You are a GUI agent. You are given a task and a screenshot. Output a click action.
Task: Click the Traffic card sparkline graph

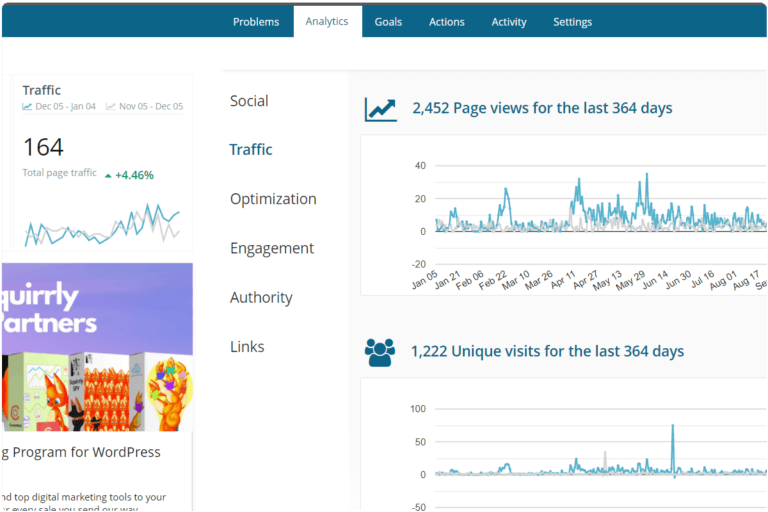click(x=102, y=224)
